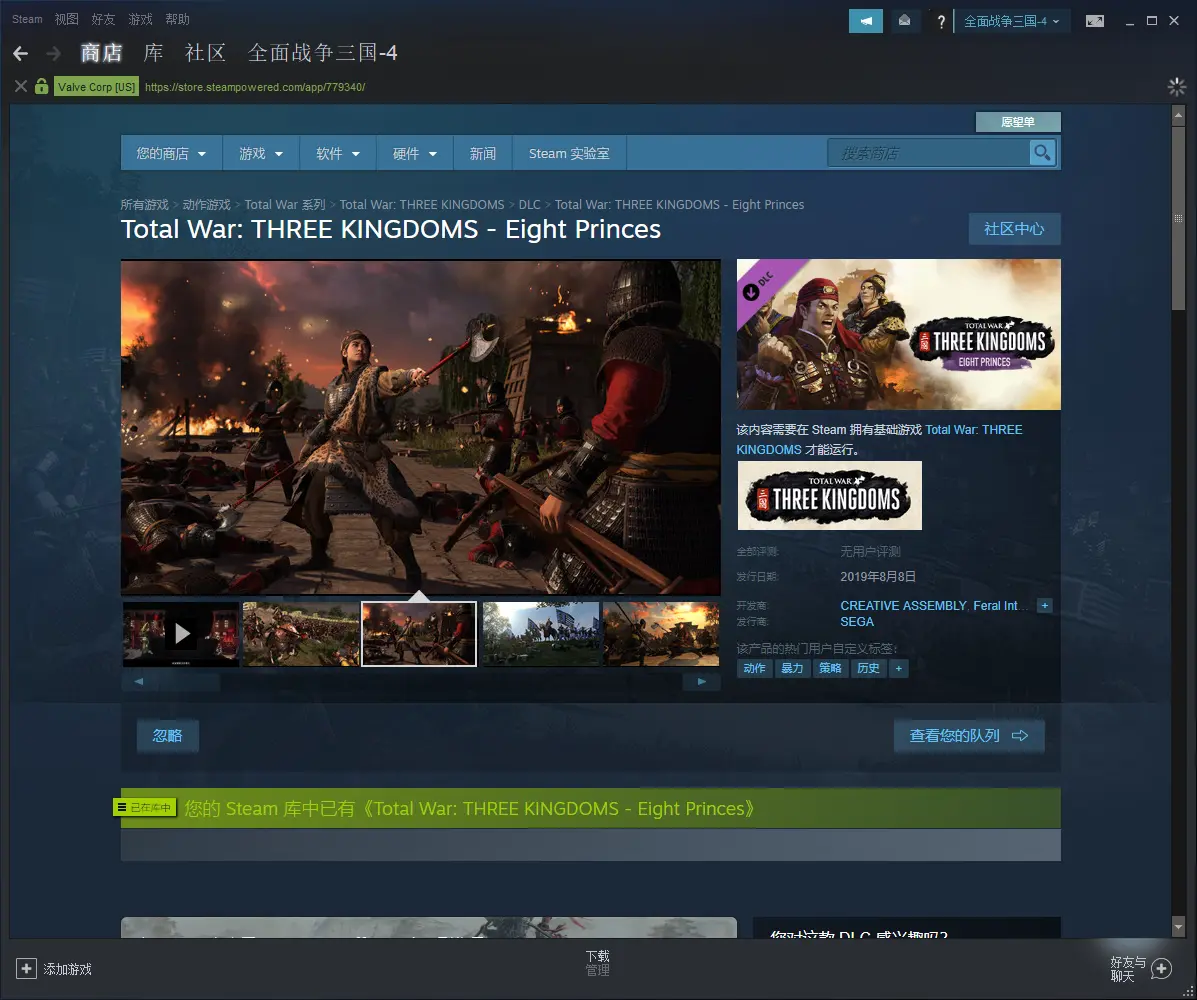
Task: Open CREATIVE ASSEMBLY developer link
Action: pyautogui.click(x=903, y=605)
